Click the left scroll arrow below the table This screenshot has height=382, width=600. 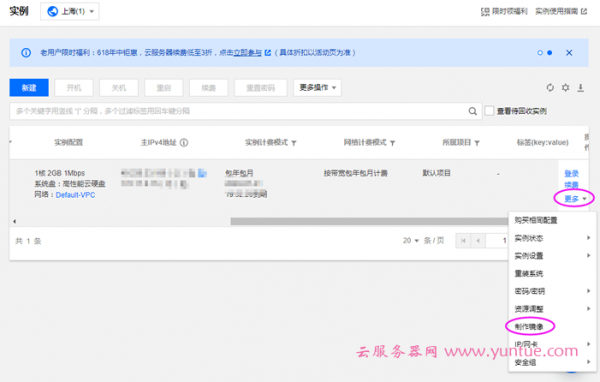coord(15,221)
